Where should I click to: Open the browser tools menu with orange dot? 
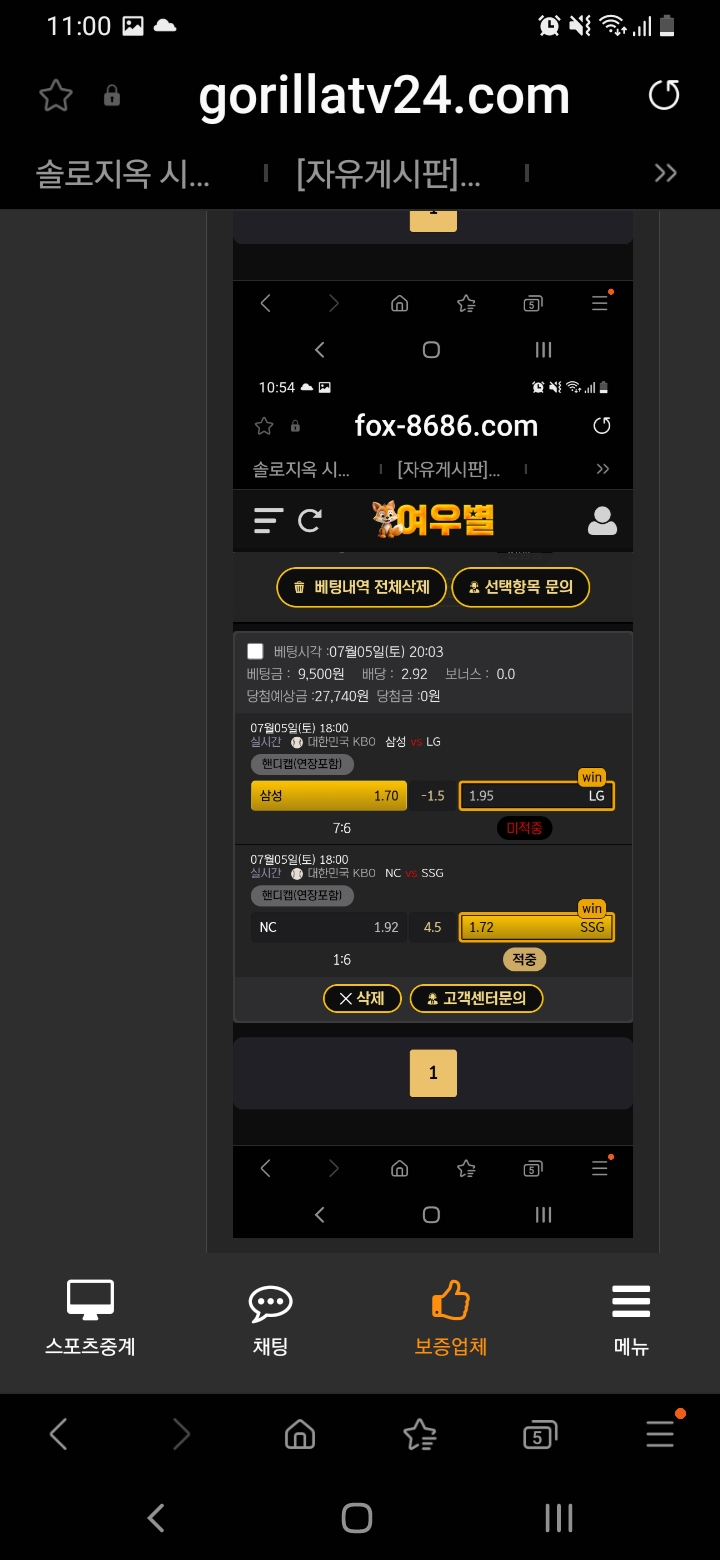(661, 1434)
